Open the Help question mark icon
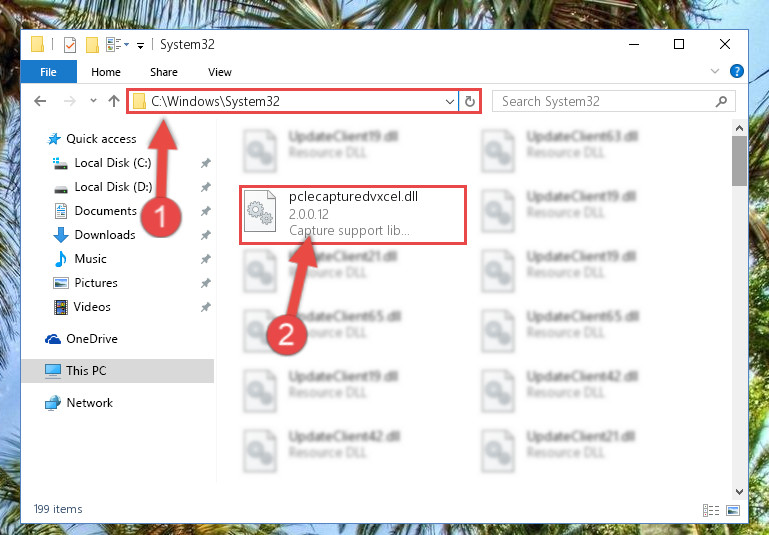Viewport: 769px width, 535px height. (737, 72)
